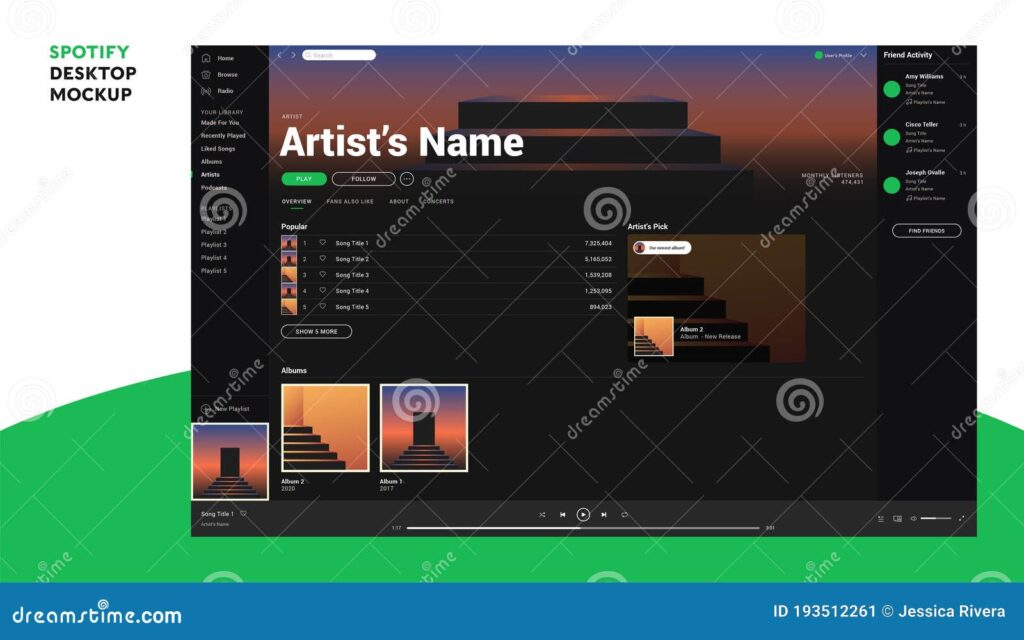Click Joseph Ovalle name in Friend Activity

point(925,172)
